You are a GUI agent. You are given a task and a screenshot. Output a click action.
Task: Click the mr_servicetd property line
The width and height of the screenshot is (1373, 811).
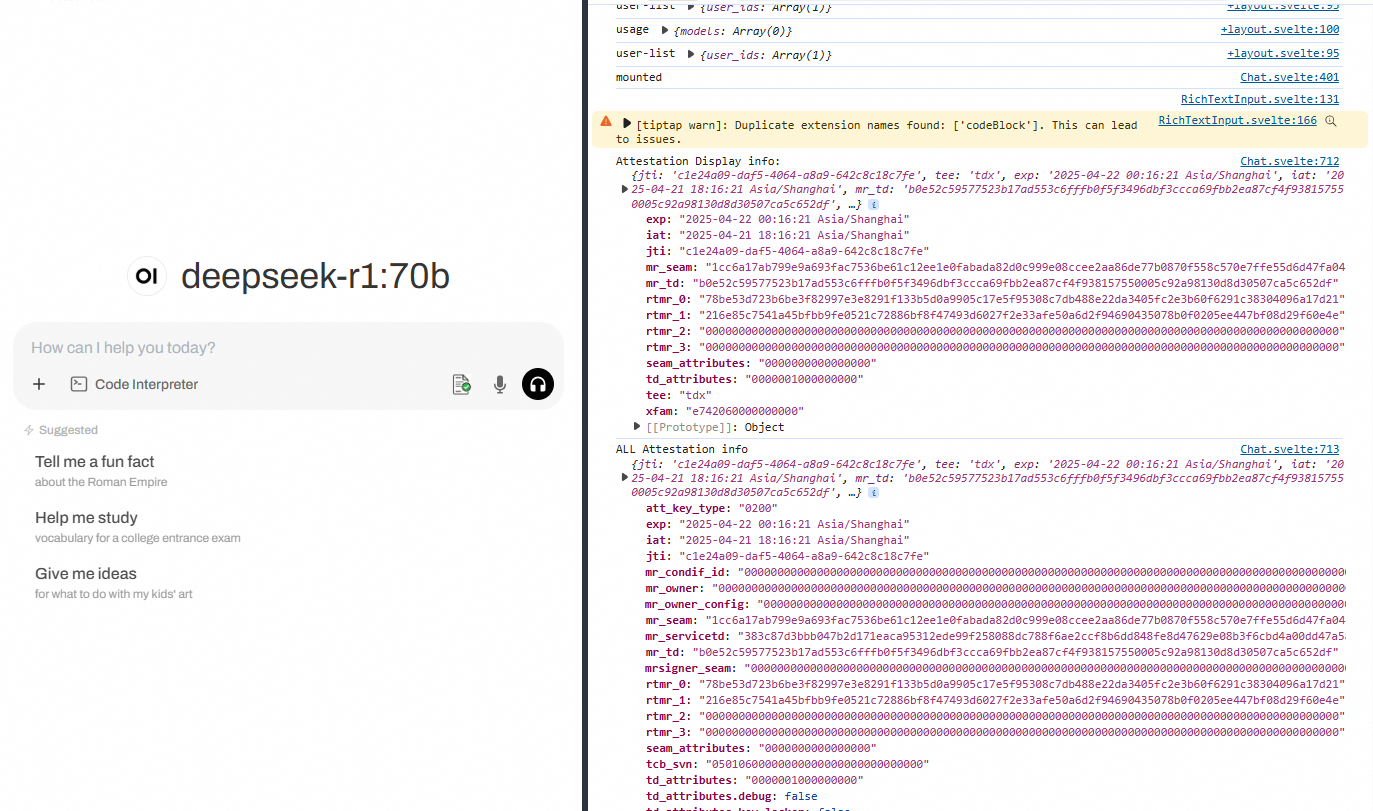995,636
